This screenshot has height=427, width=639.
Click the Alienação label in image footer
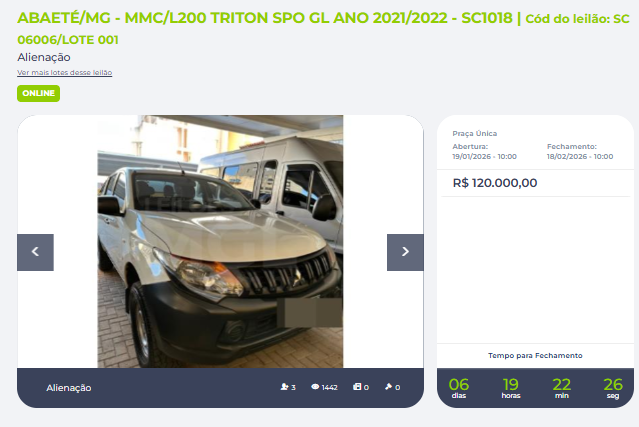68,387
